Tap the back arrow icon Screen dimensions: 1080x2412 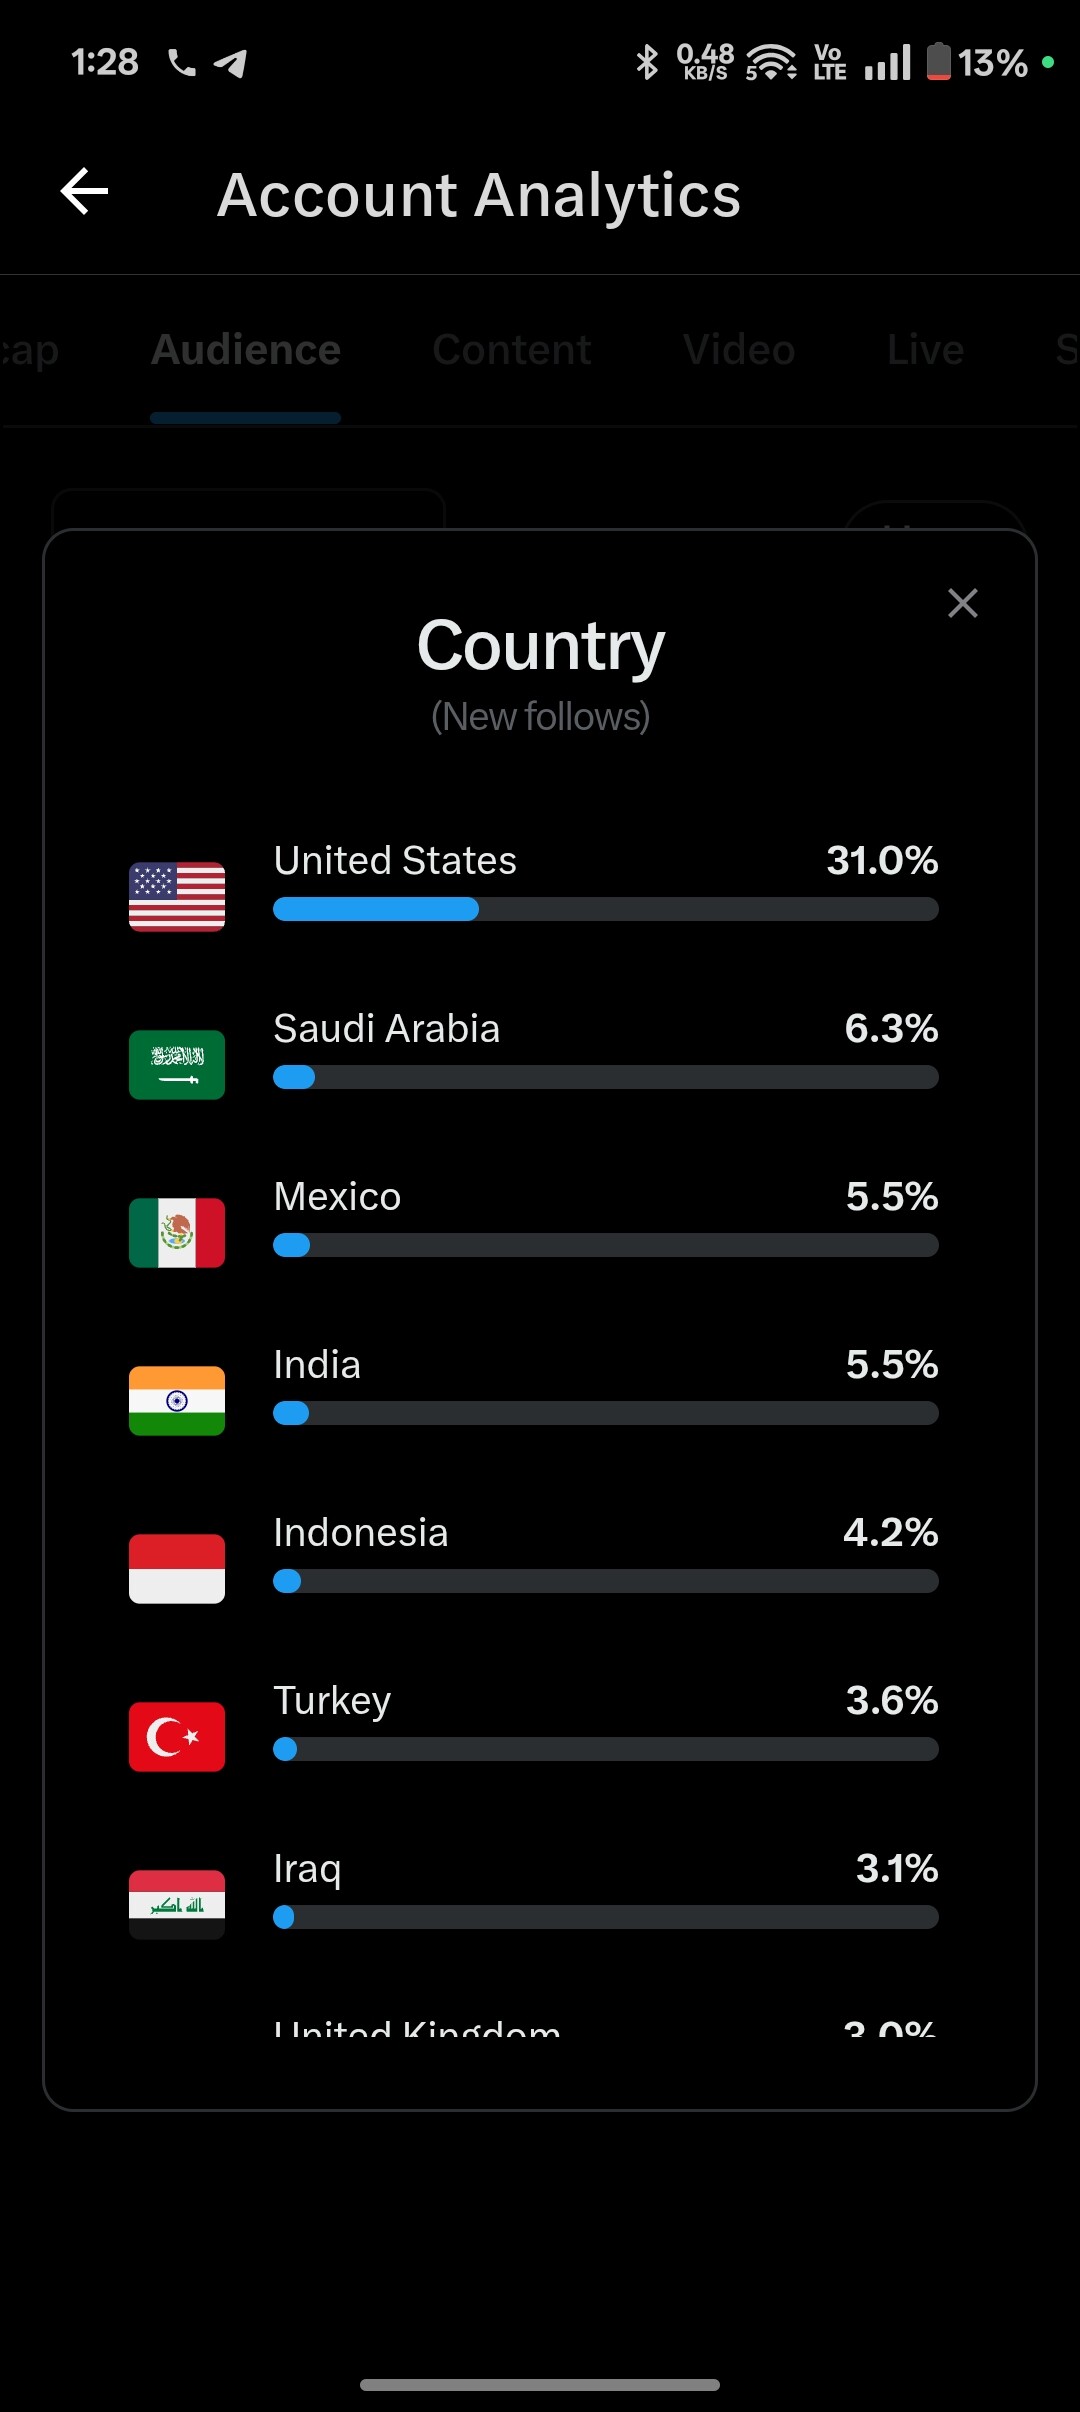pyautogui.click(x=84, y=192)
